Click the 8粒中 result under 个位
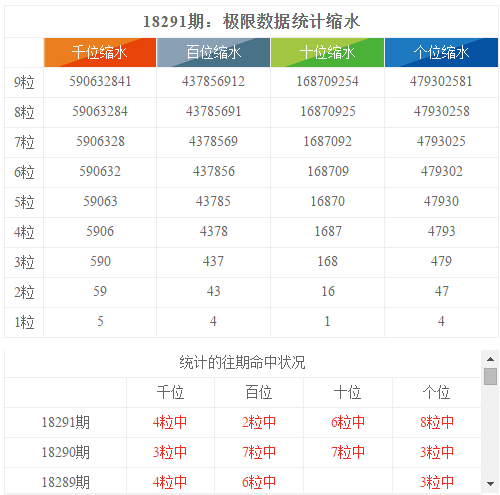The image size is (500, 495). (x=437, y=422)
